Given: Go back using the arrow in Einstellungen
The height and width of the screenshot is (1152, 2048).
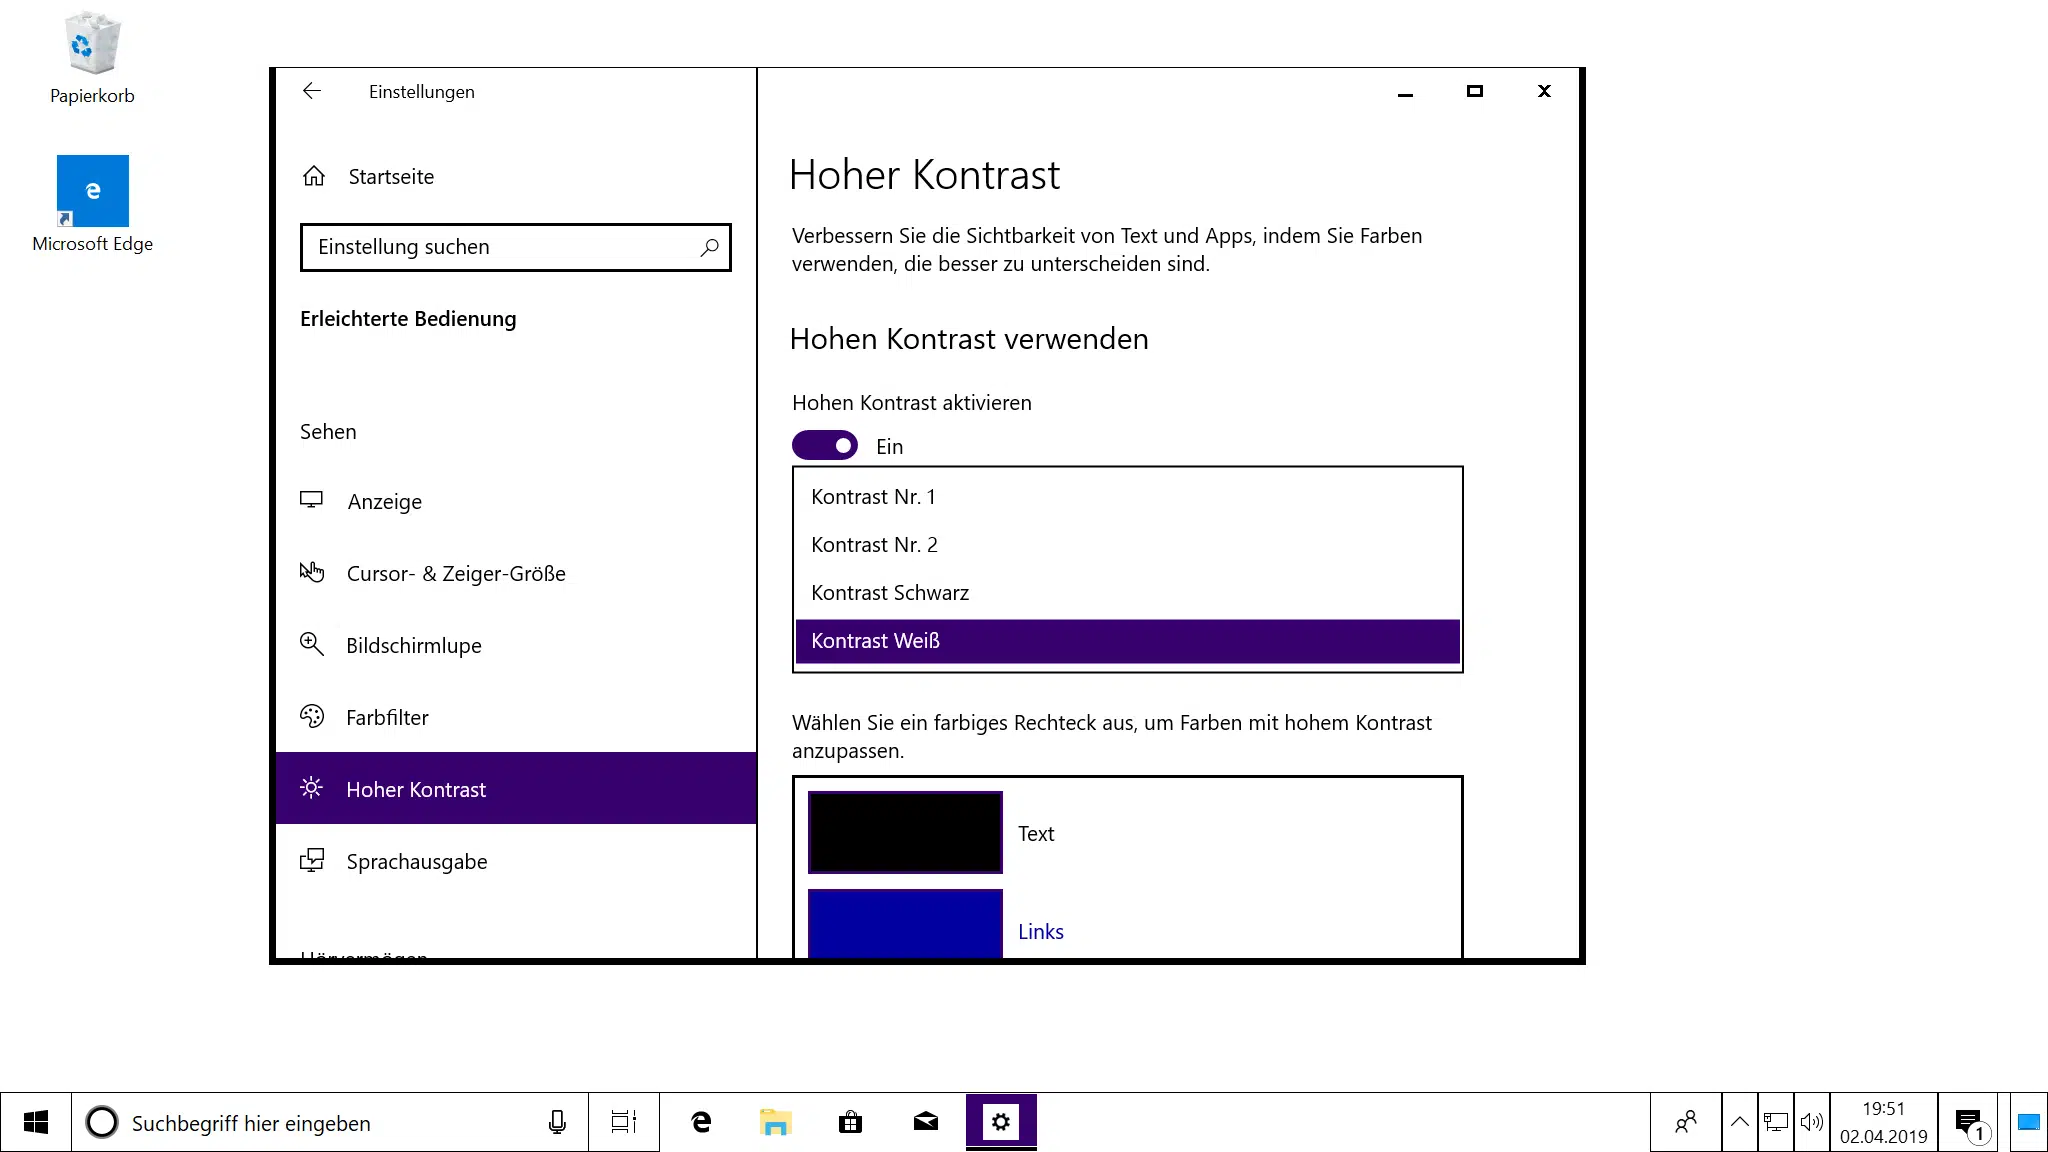Looking at the screenshot, I should point(312,91).
